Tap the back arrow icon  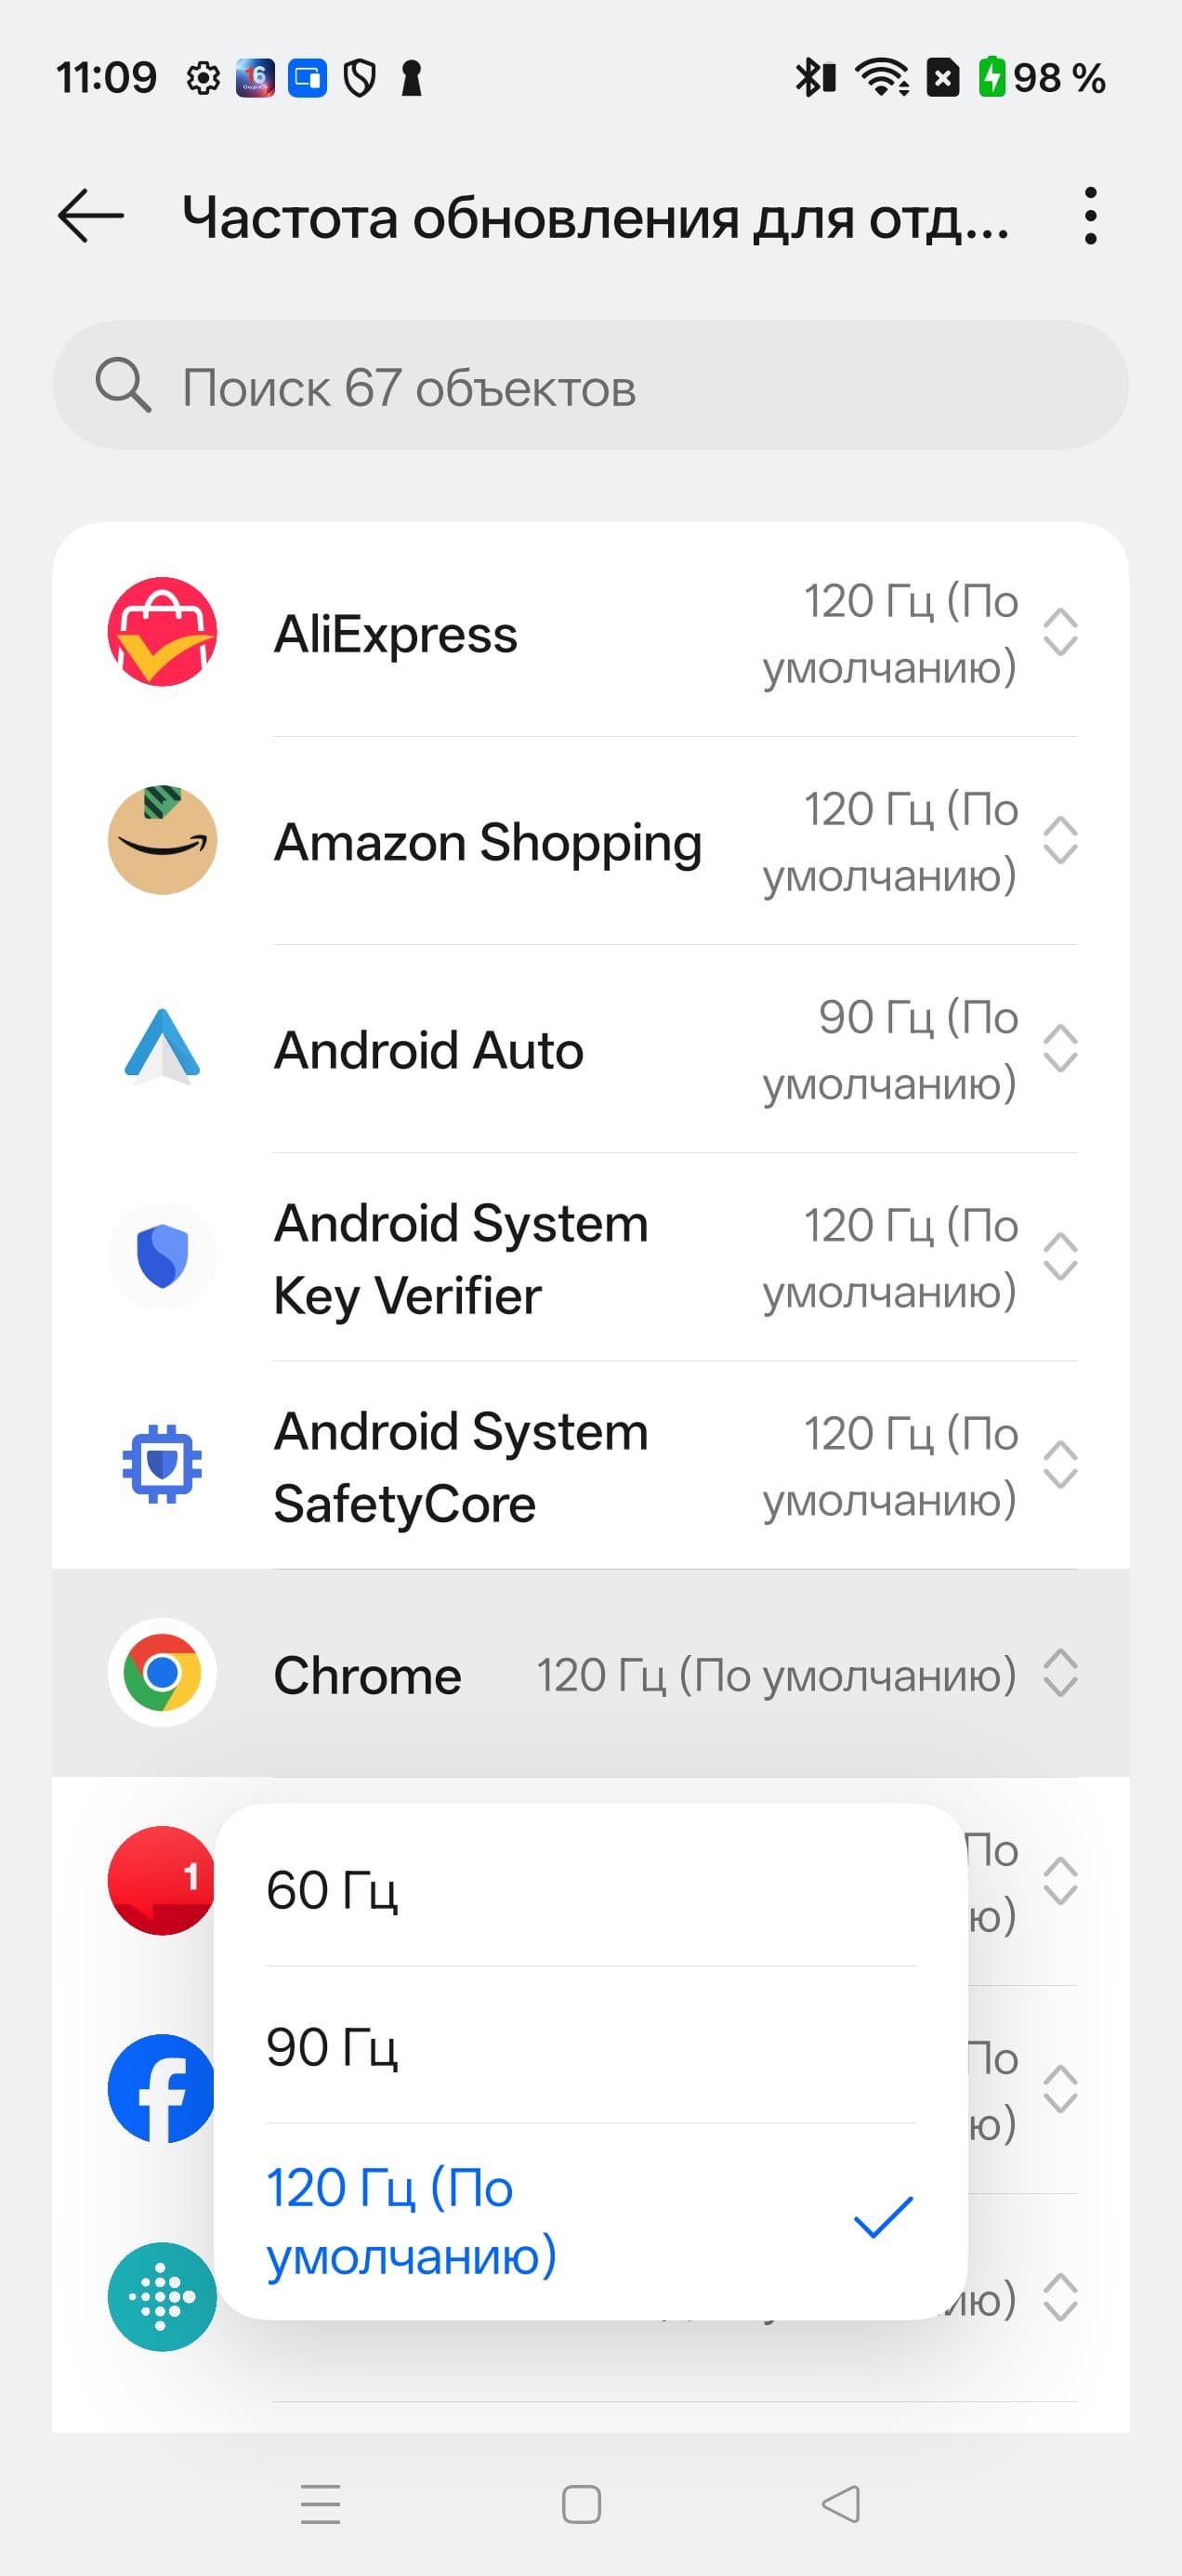point(91,216)
